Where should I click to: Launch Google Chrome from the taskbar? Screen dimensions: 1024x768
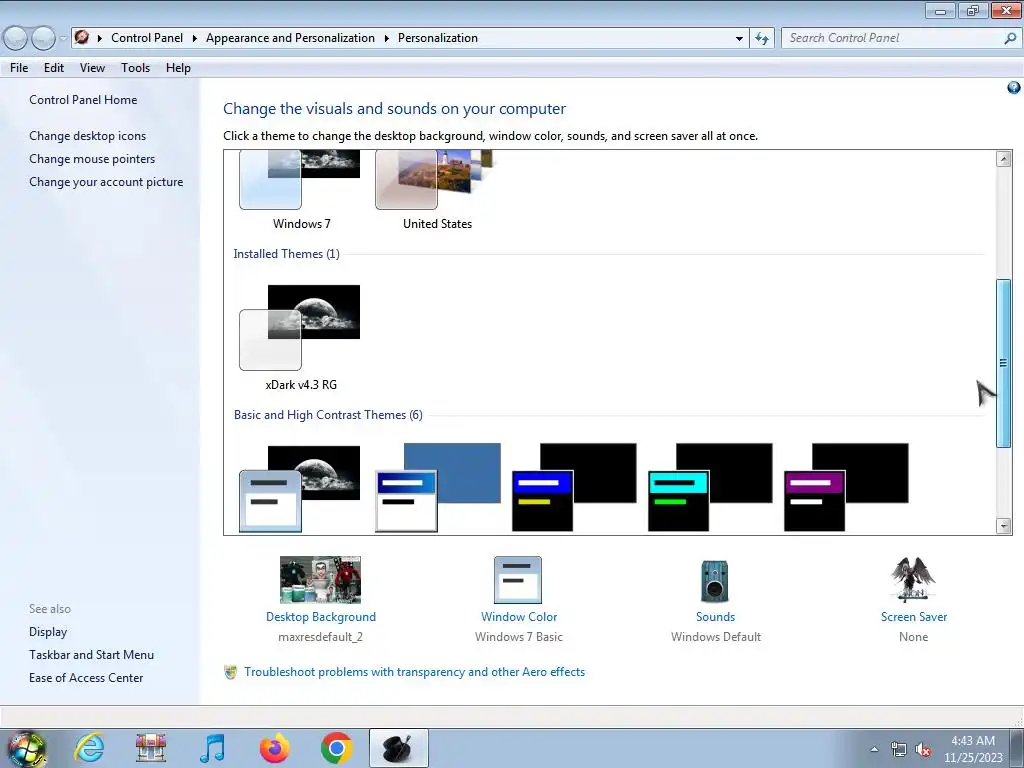(x=336, y=748)
